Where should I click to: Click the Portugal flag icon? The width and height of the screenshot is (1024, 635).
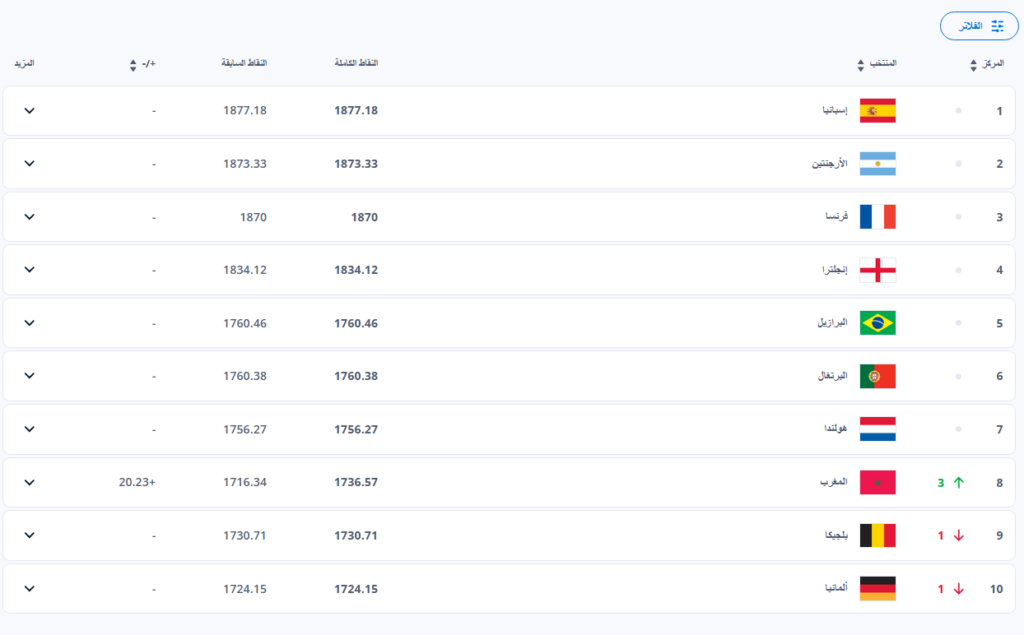877,376
